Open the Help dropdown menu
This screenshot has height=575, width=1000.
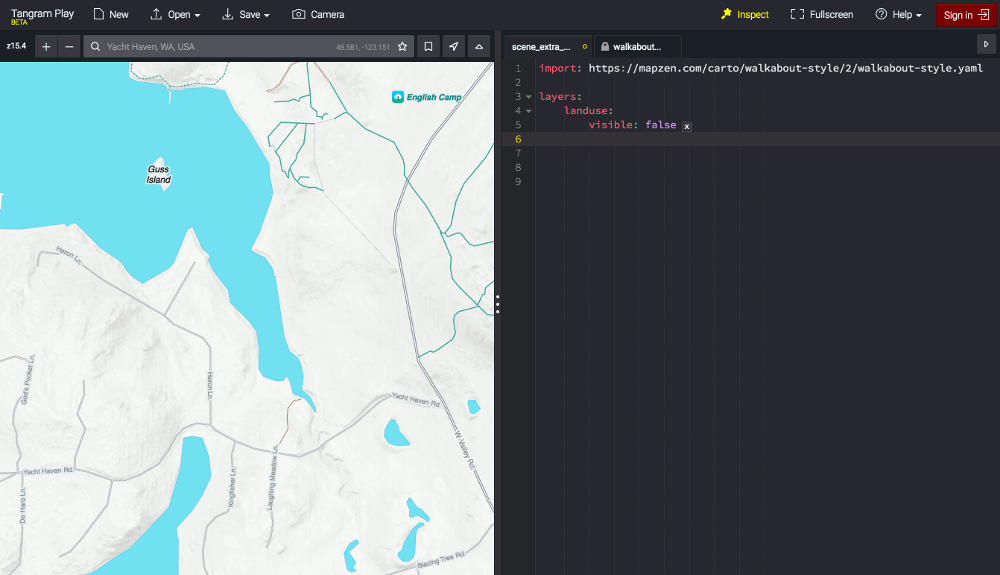pyautogui.click(x=898, y=14)
